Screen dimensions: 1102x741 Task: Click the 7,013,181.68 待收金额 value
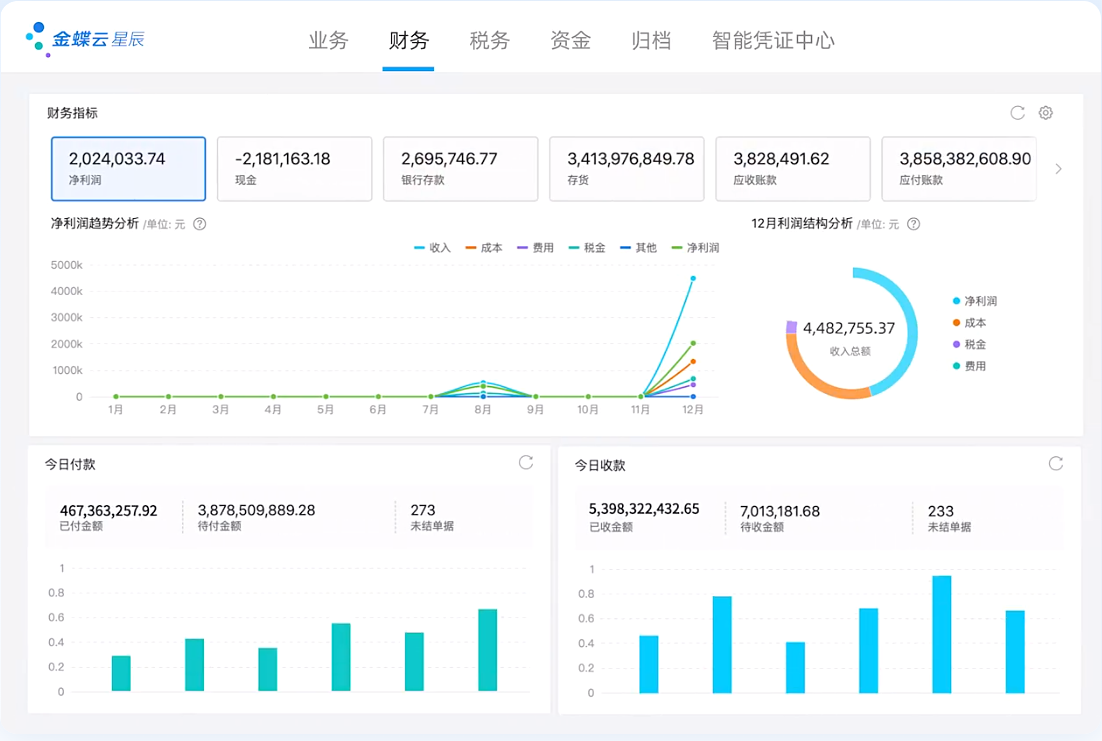click(780, 512)
